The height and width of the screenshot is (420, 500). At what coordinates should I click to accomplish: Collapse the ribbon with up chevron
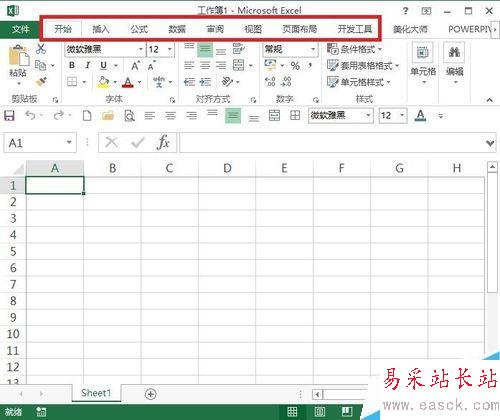[x=489, y=100]
